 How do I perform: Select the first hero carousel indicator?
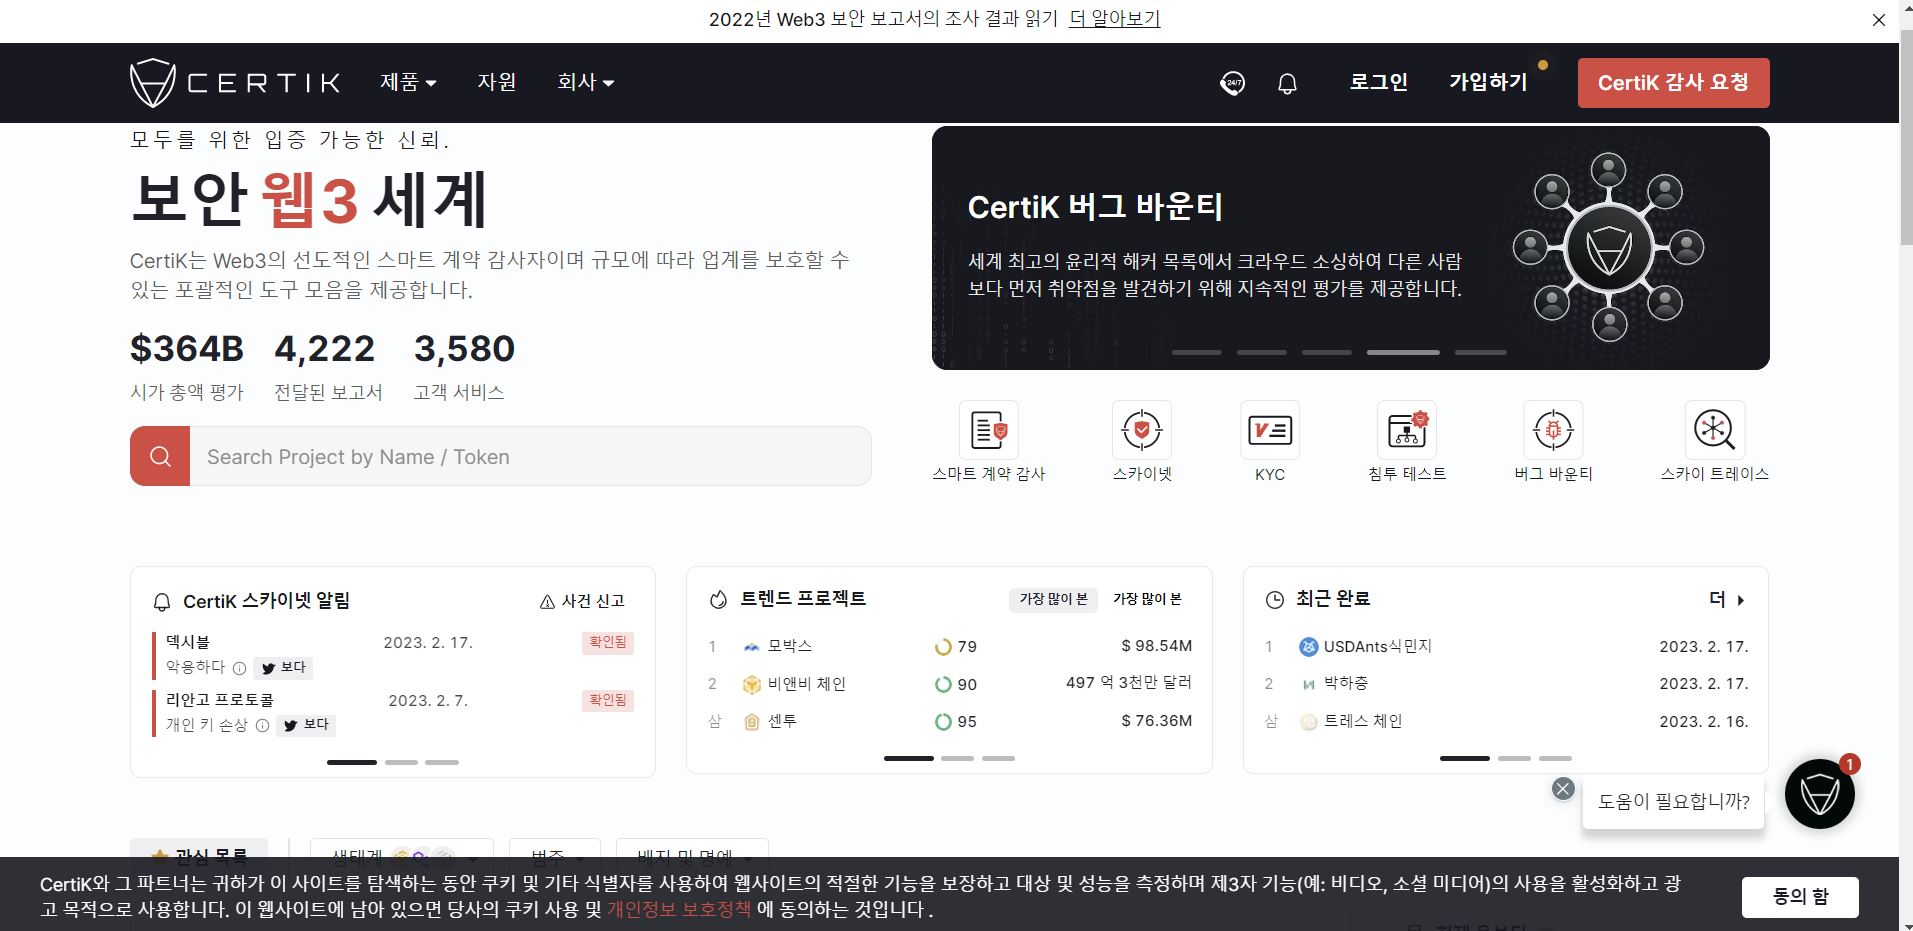pyautogui.click(x=1196, y=352)
